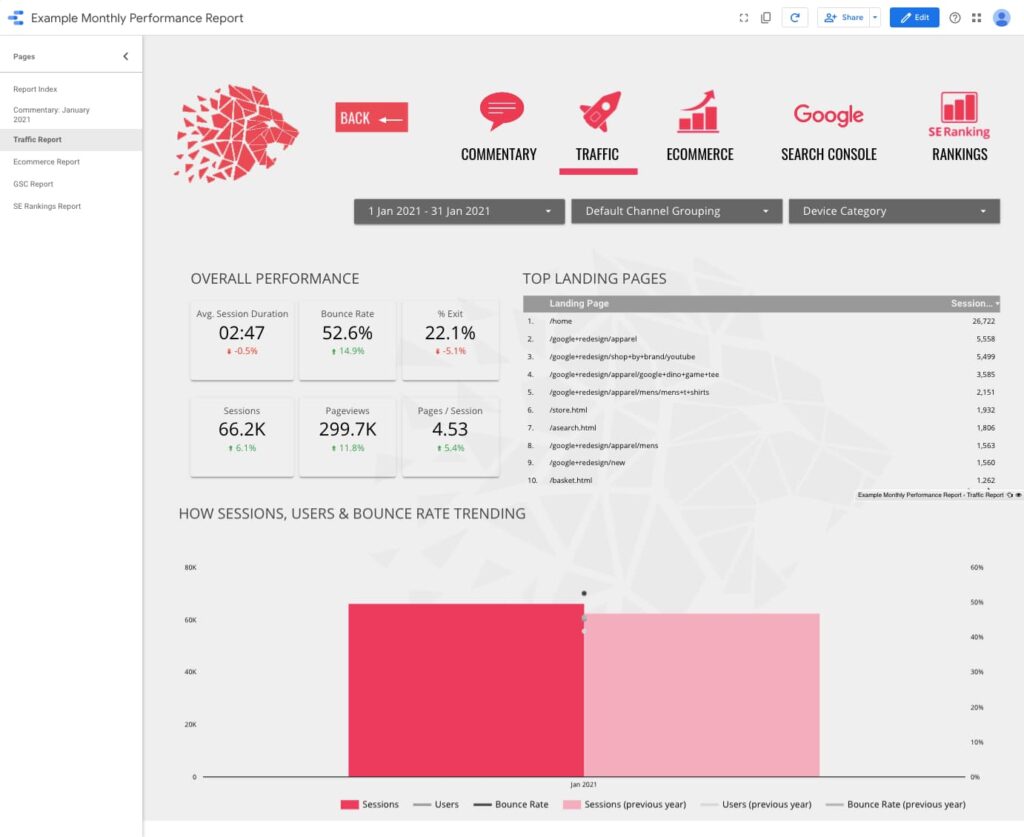Screen dimensions: 1024x837
Task: Open the date range dropdown
Action: click(x=459, y=211)
